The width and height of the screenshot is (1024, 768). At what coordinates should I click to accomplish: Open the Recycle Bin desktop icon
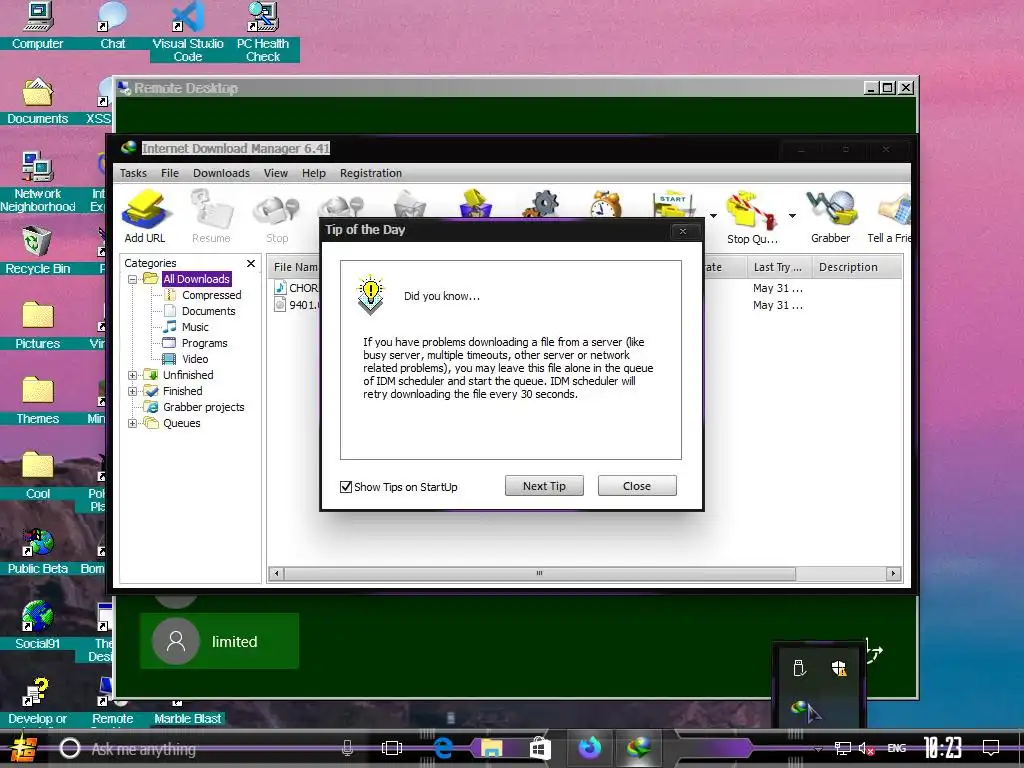click(x=38, y=242)
